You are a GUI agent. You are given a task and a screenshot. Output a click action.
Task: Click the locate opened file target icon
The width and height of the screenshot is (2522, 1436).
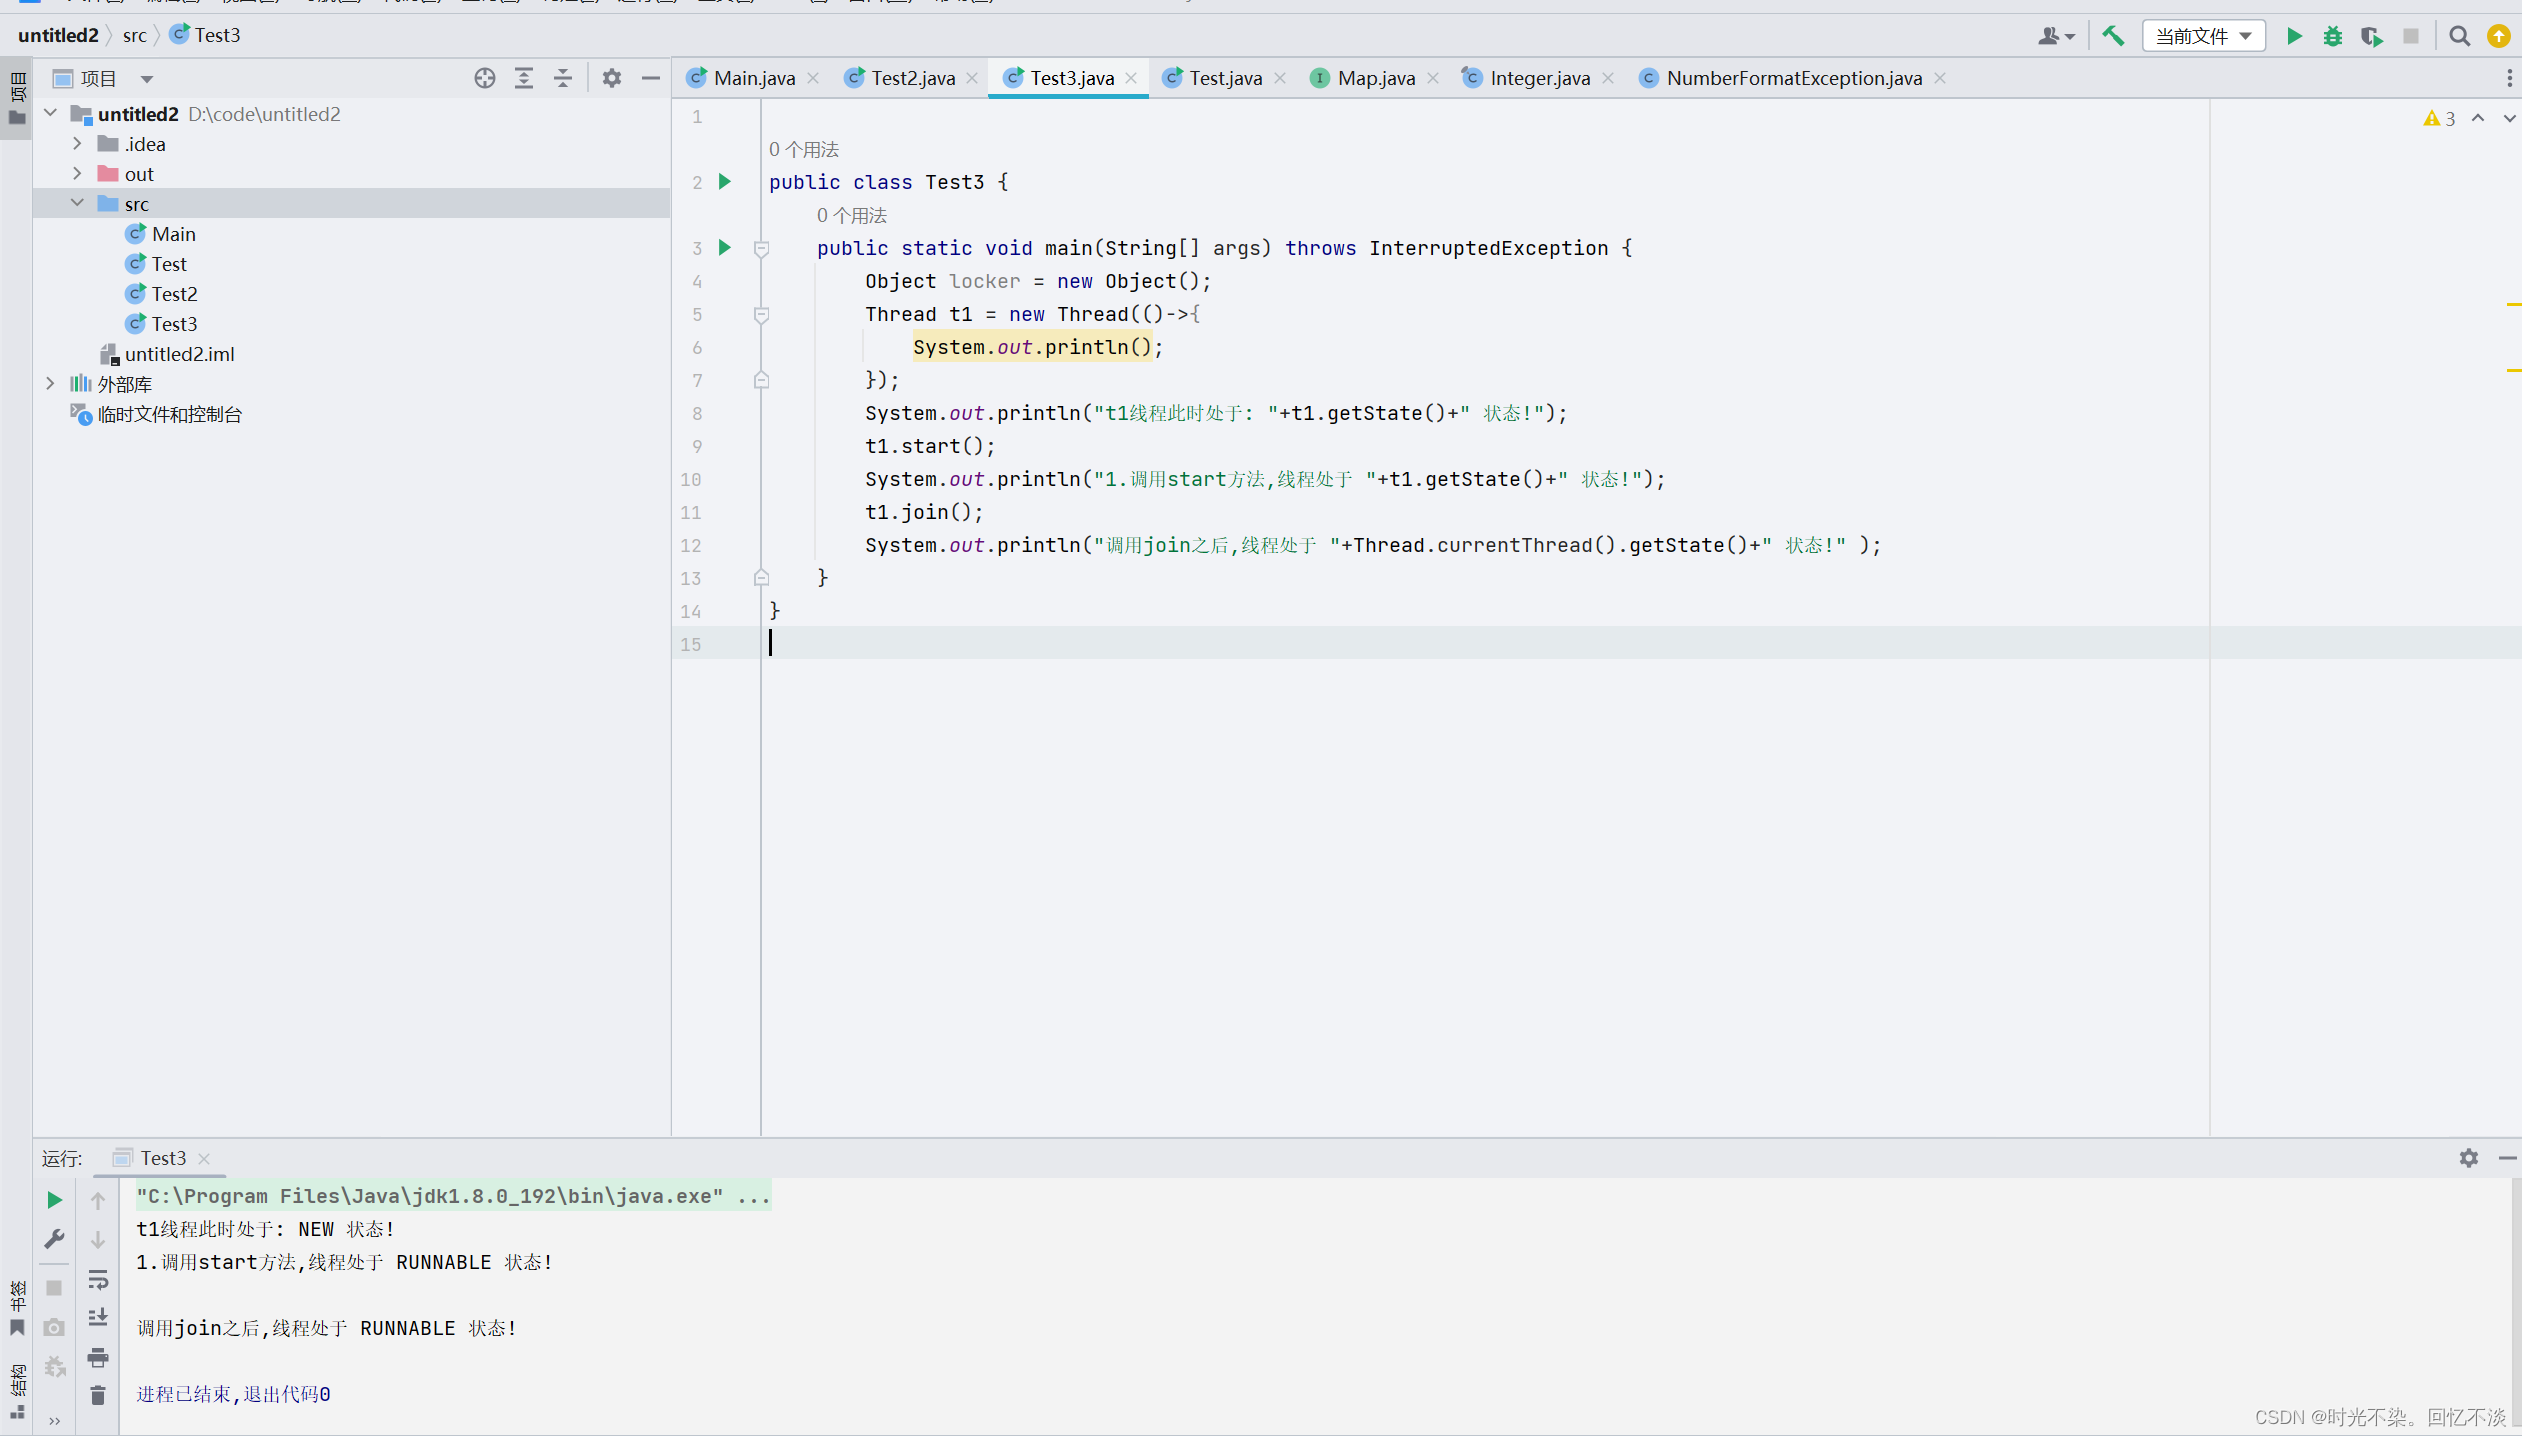(x=485, y=78)
